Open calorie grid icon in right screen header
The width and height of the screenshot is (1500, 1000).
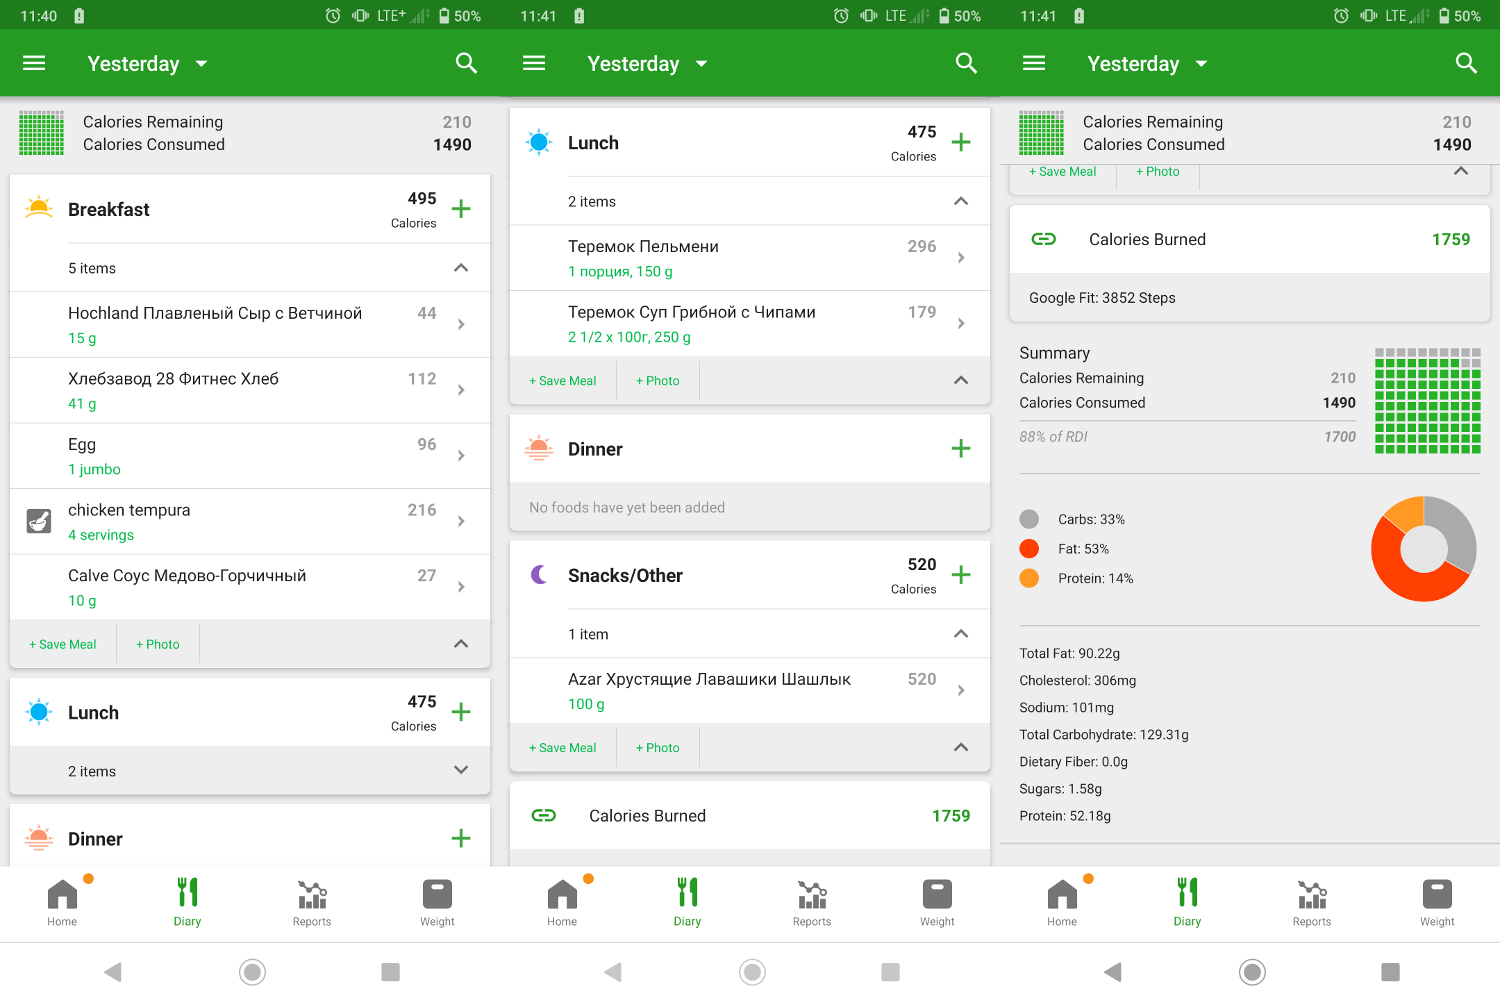[x=1041, y=133]
